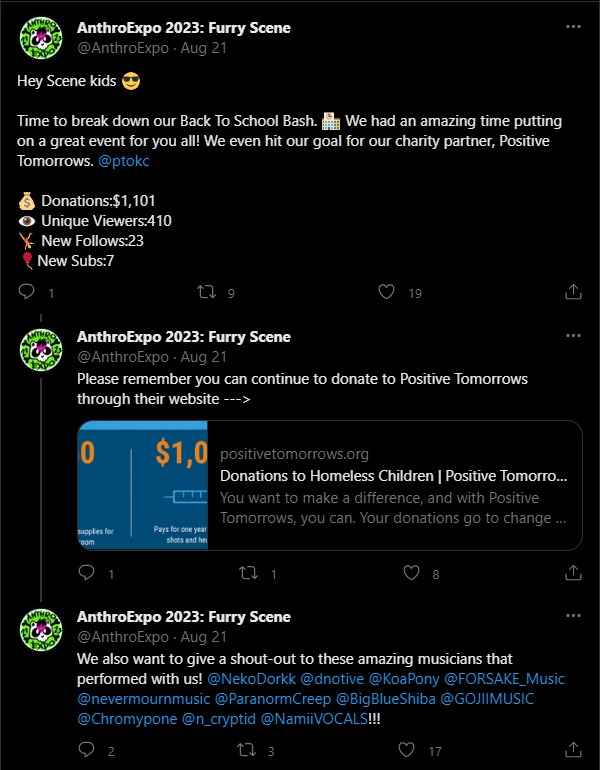Viewport: 600px width, 770px height.
Task: Share the musicians shout-out tweet
Action: tap(574, 750)
